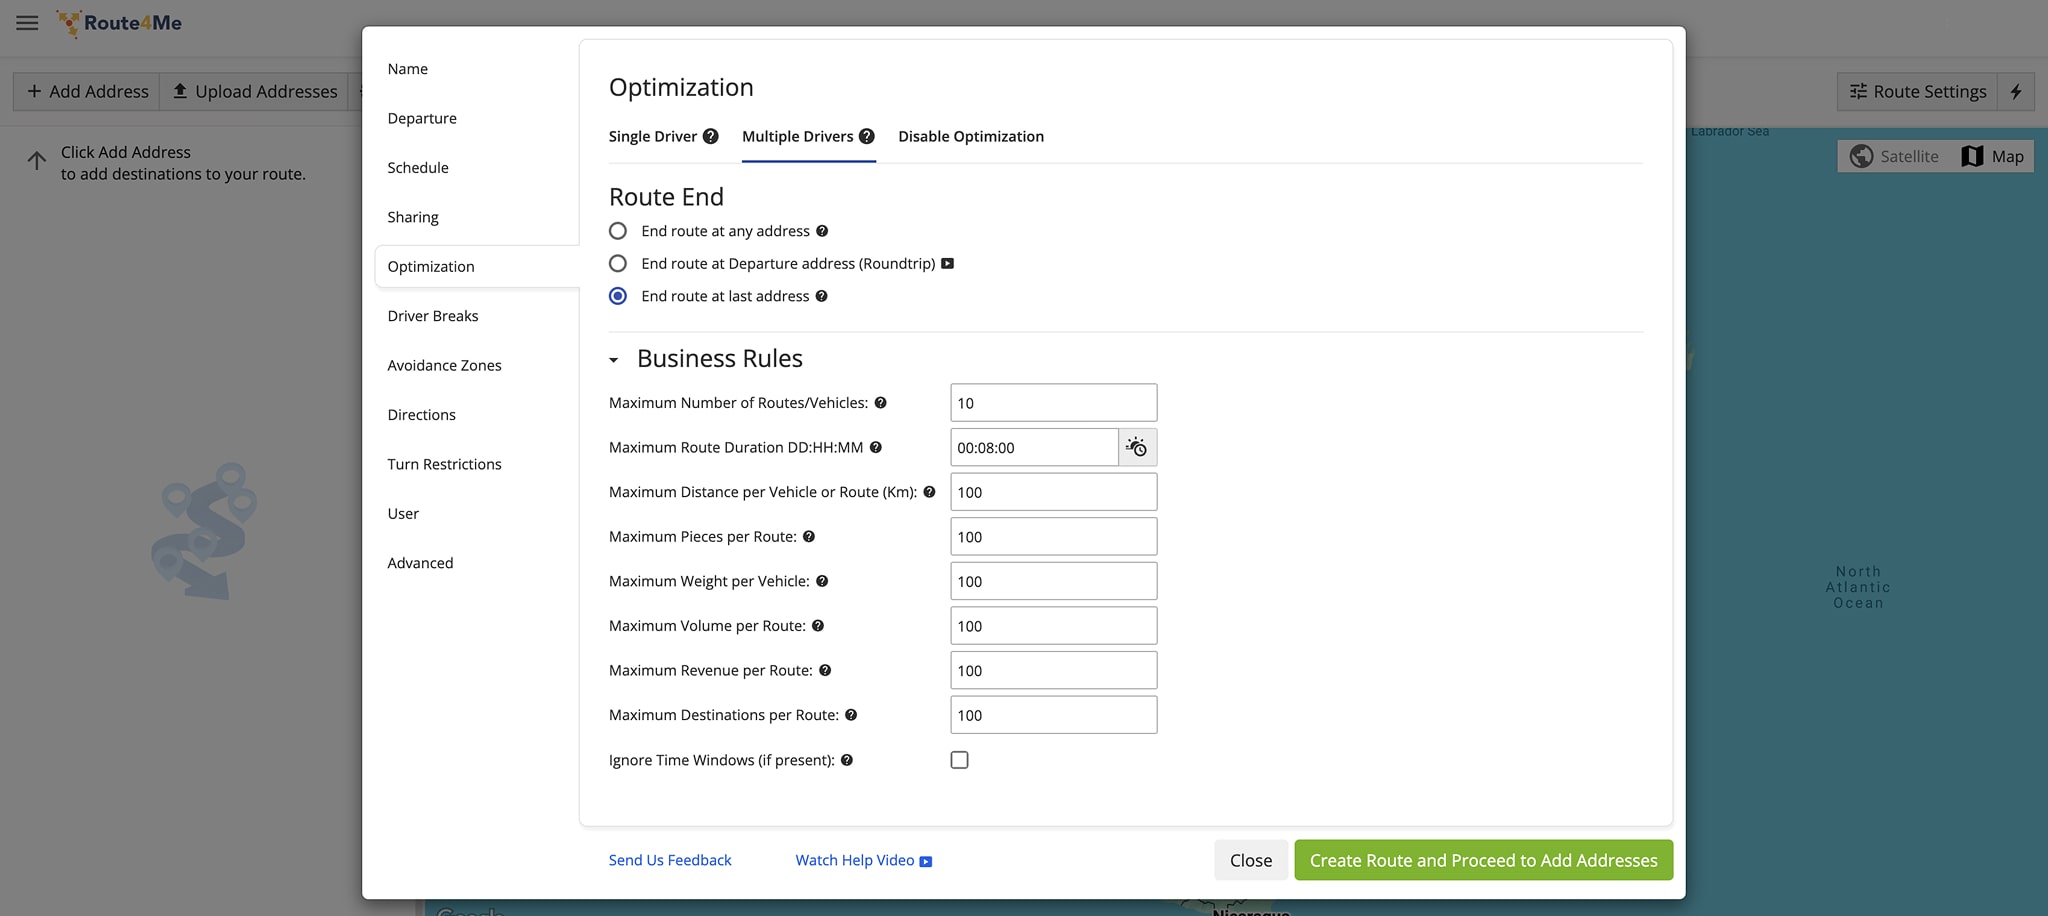Click help icon for Maximum Revenue per Route
2048x916 pixels.
point(825,670)
